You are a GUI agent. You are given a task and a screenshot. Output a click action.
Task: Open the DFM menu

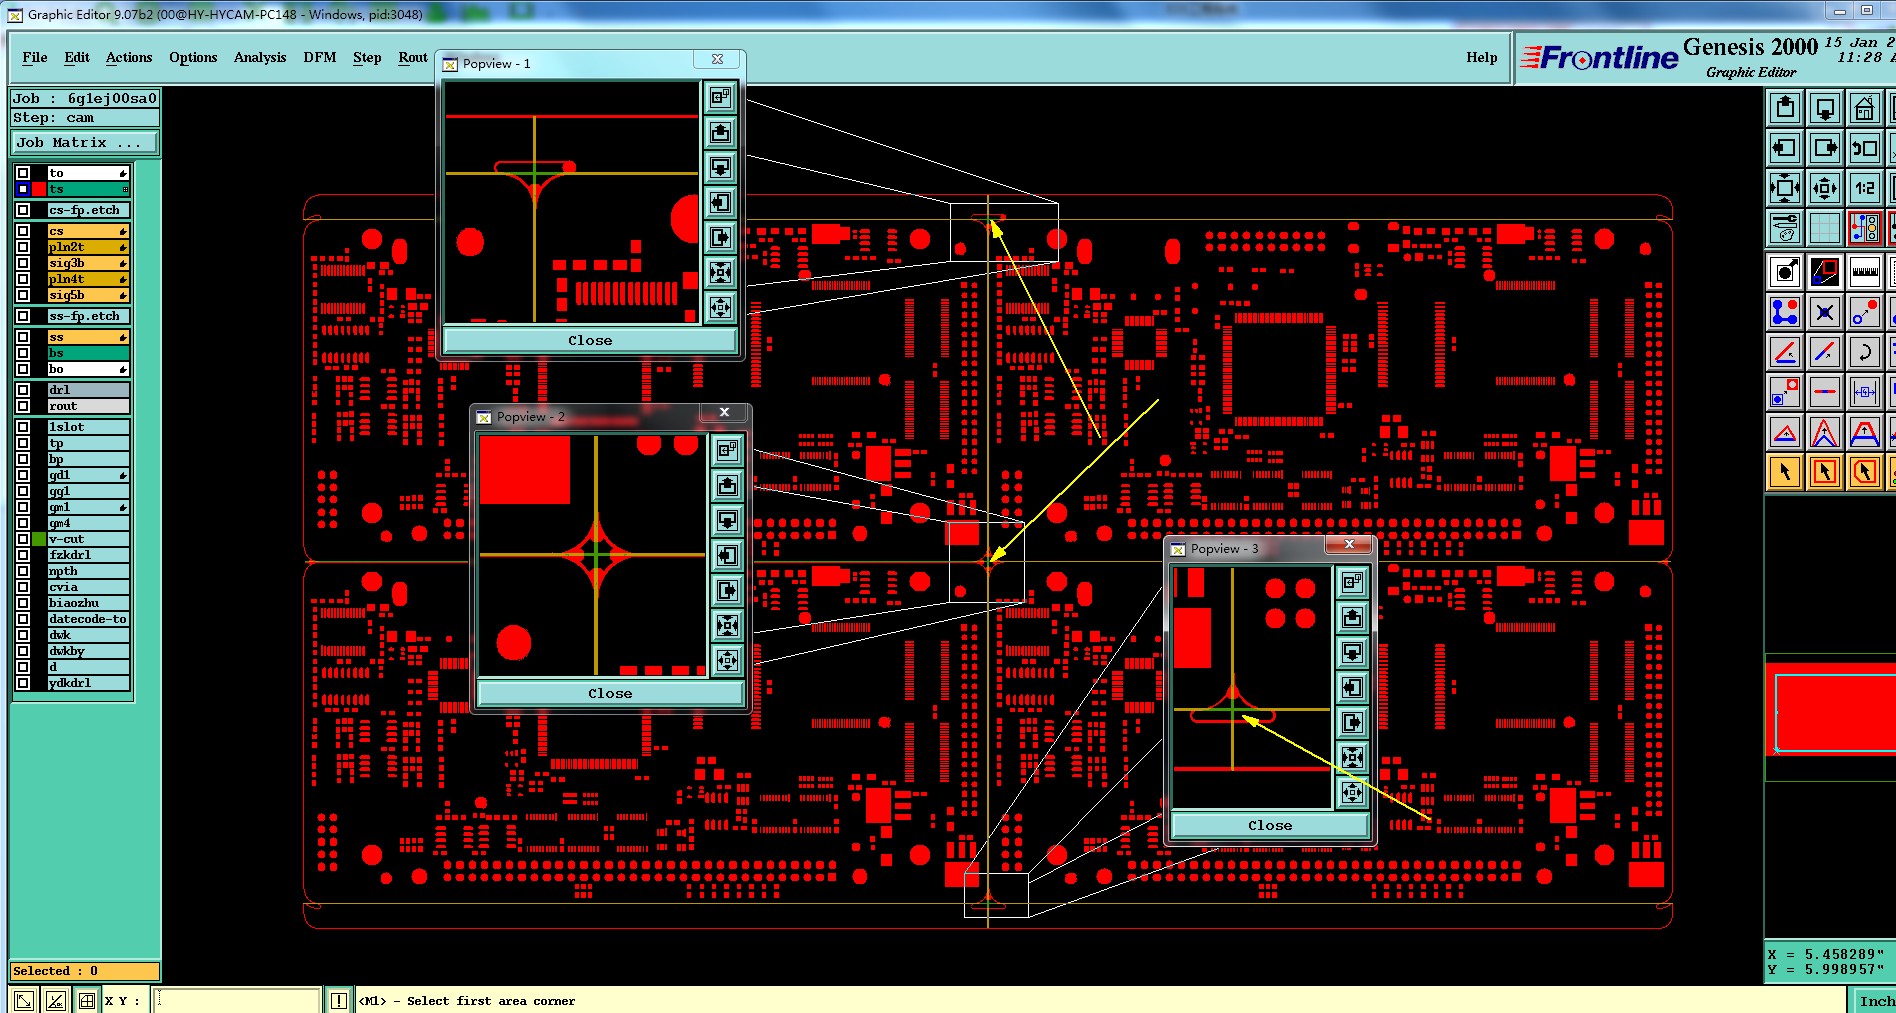point(320,57)
